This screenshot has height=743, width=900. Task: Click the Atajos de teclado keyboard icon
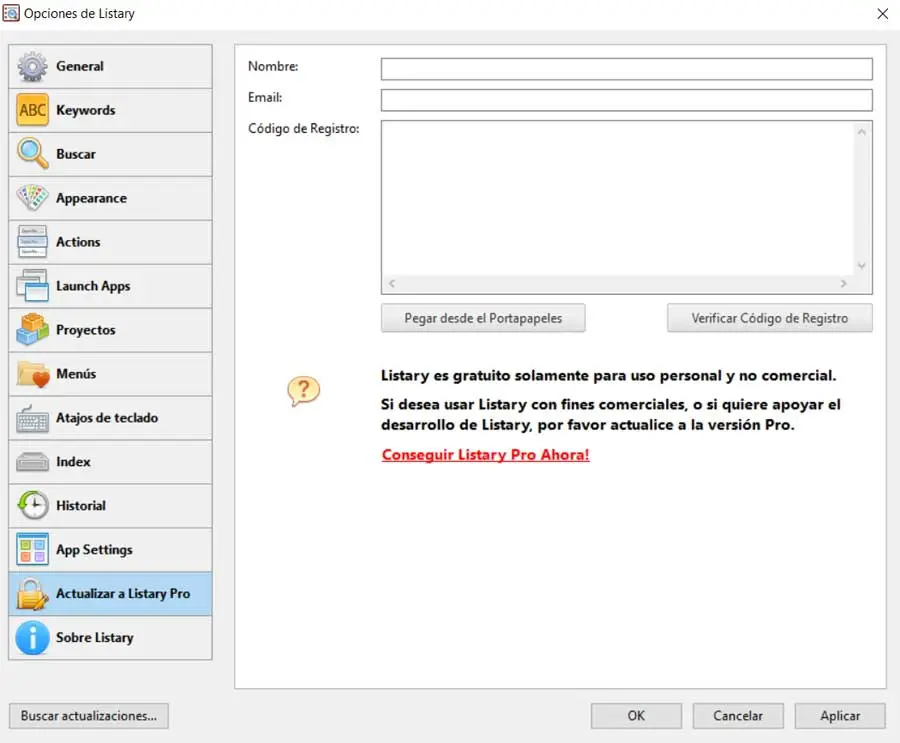[x=33, y=419]
